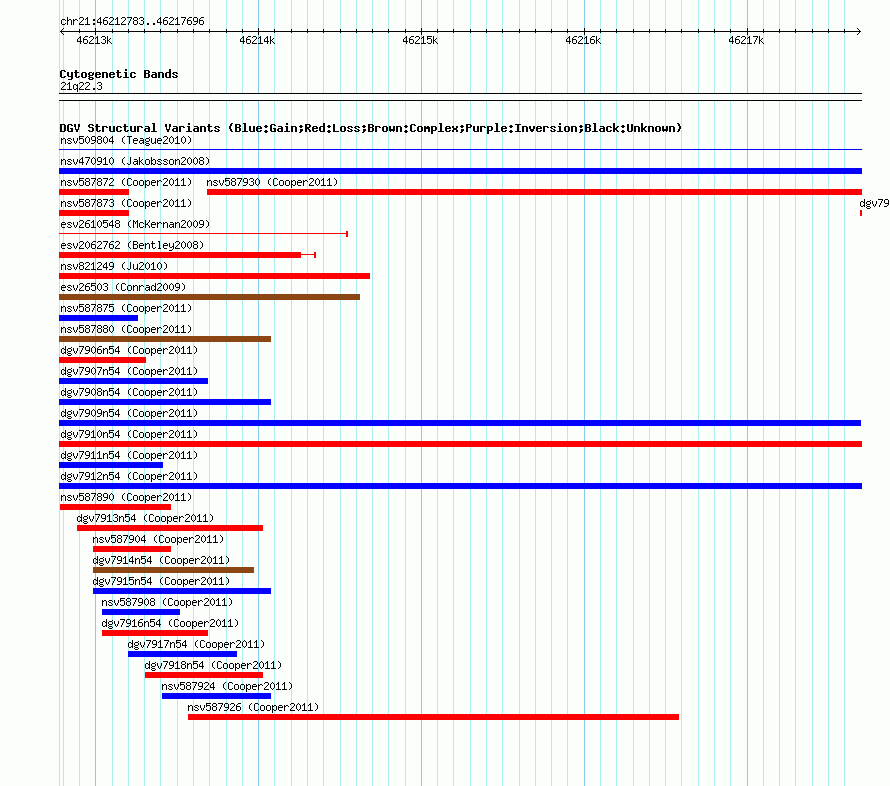890x786 pixels.
Task: Select the blue dgv7907n54 gain bar
Action: click(x=133, y=381)
